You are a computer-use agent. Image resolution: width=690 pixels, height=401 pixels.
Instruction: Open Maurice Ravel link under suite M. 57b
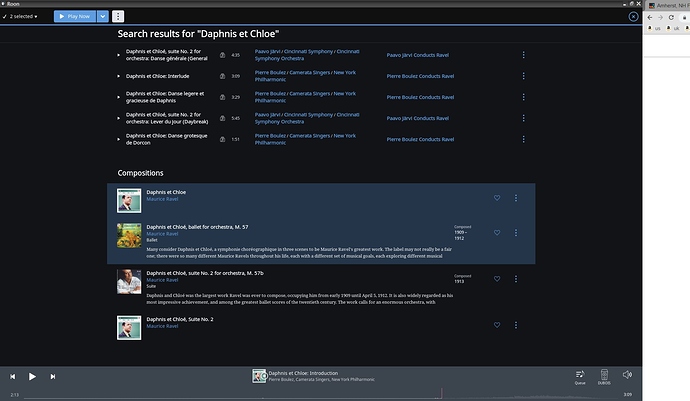pos(162,280)
